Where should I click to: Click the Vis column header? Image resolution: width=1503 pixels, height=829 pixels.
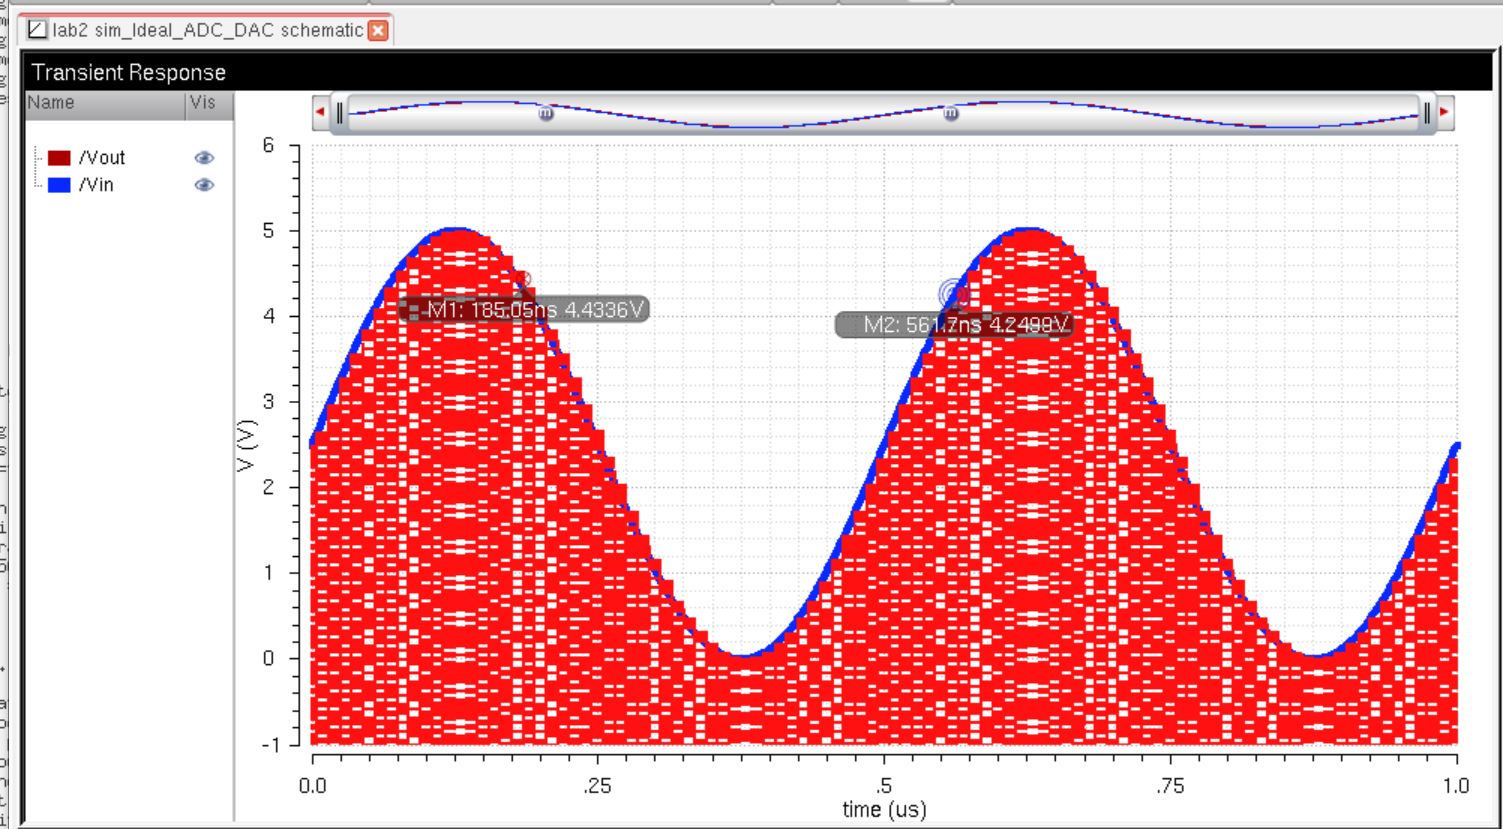(203, 103)
